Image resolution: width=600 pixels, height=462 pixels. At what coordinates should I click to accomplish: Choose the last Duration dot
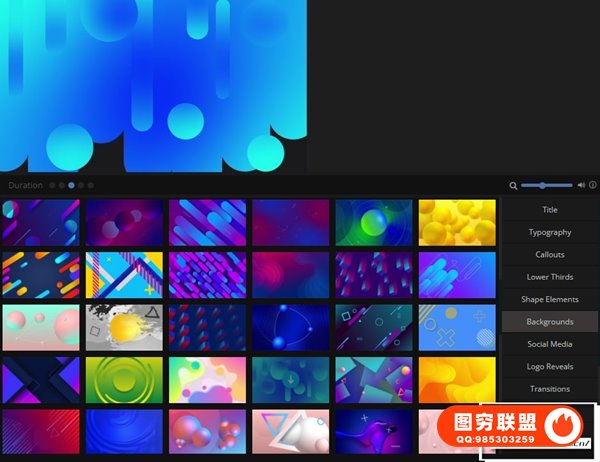(x=91, y=185)
